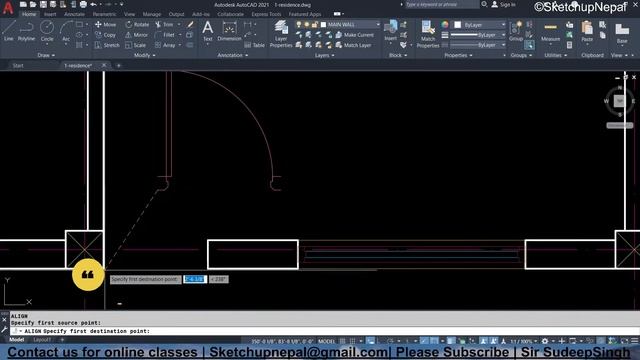Toggle drawing grid display in status bar
Image resolution: width=640 pixels, height=360 pixels.
click(342, 341)
